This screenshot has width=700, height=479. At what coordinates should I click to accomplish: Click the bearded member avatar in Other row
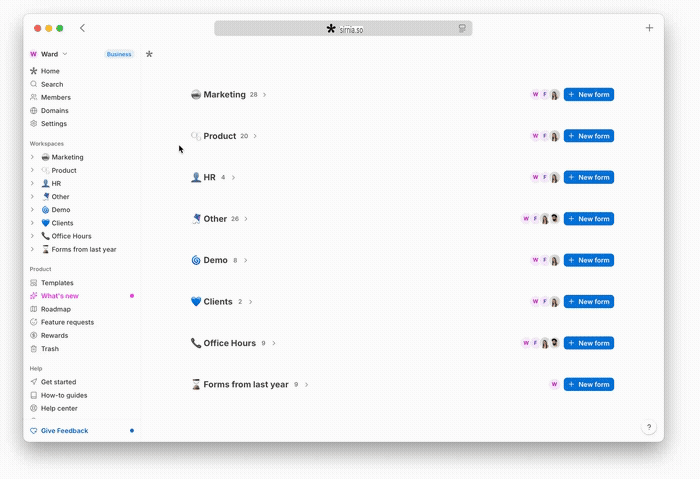(x=554, y=218)
